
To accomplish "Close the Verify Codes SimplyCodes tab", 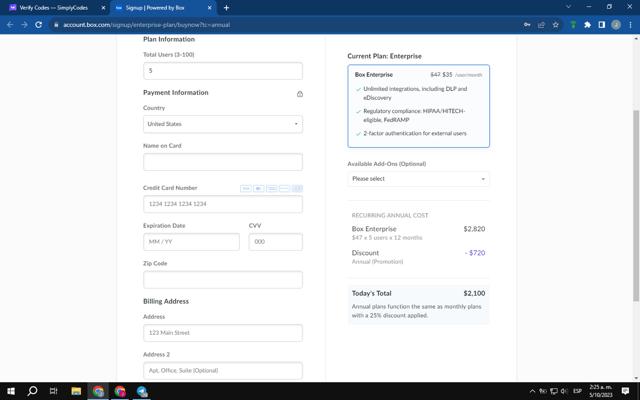I will 103,7.
